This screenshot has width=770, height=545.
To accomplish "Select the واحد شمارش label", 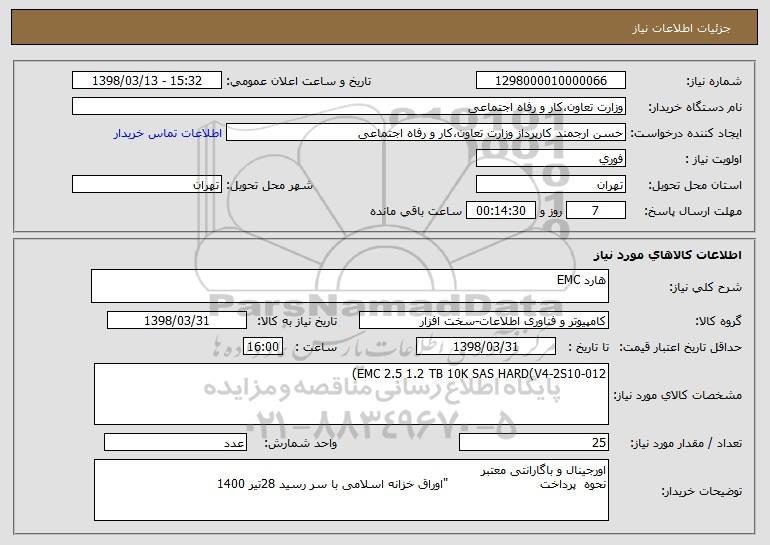I will (301, 443).
